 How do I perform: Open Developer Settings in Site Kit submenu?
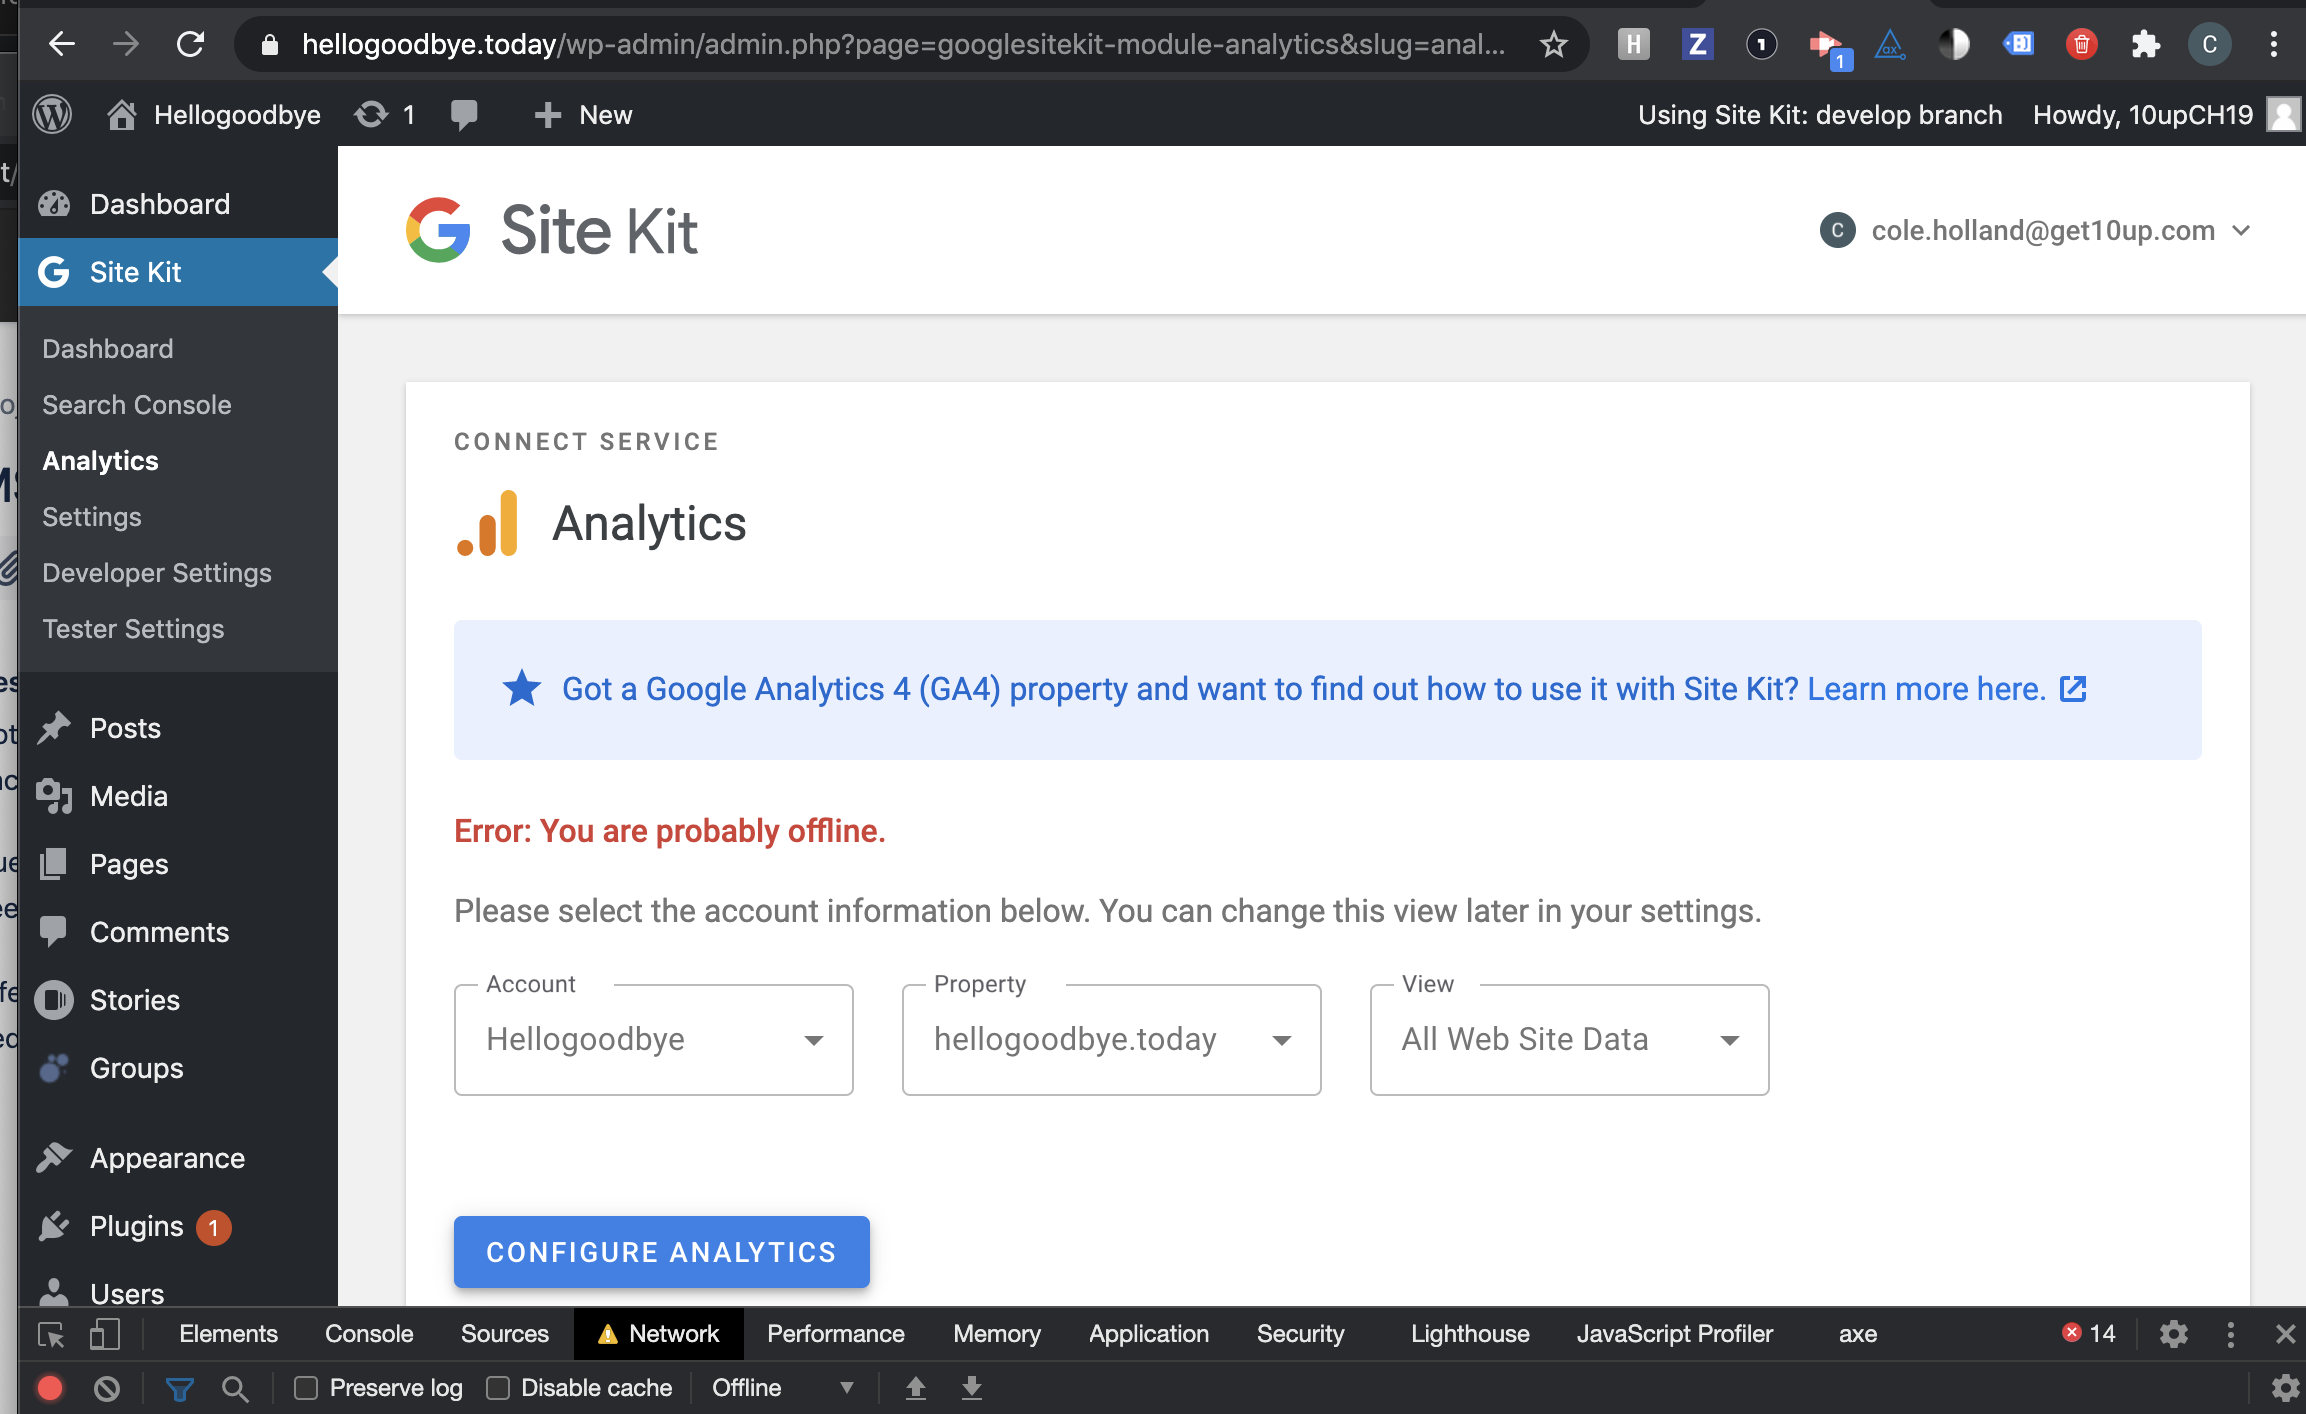point(157,573)
